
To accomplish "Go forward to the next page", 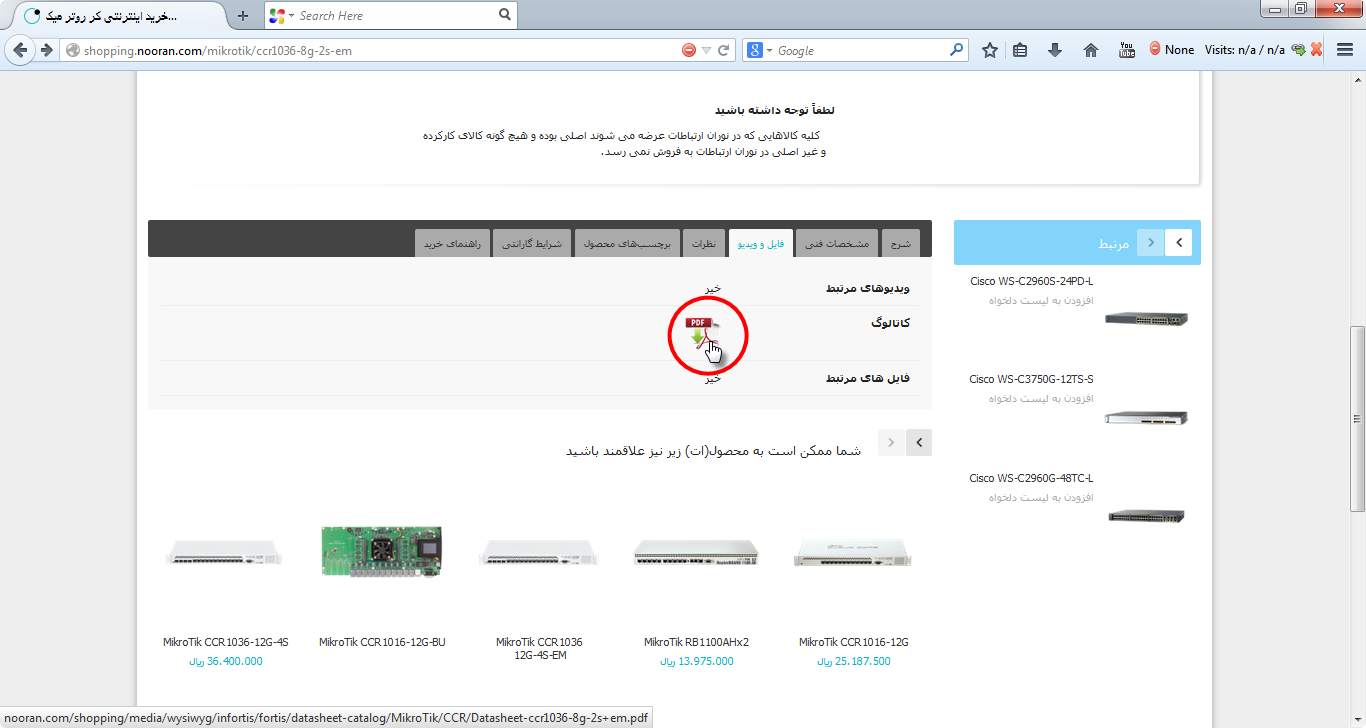I will pos(46,50).
